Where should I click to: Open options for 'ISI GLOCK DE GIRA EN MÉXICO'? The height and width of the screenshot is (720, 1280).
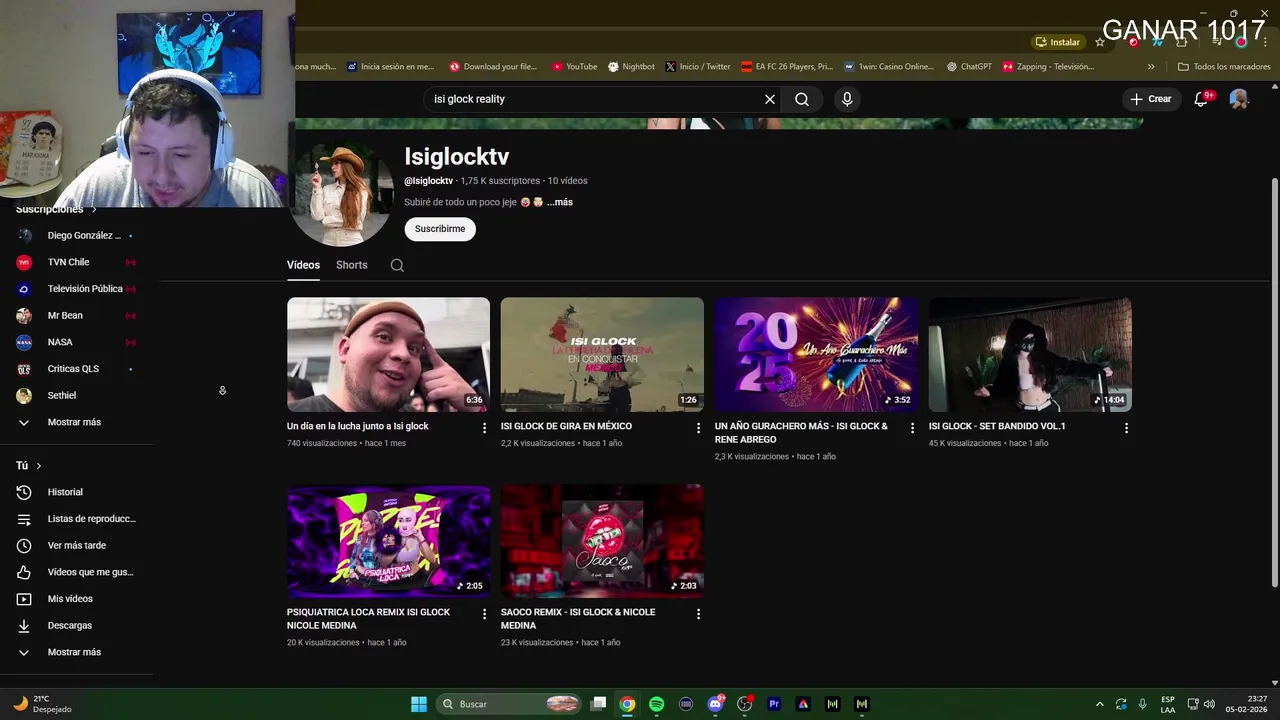[x=698, y=428]
